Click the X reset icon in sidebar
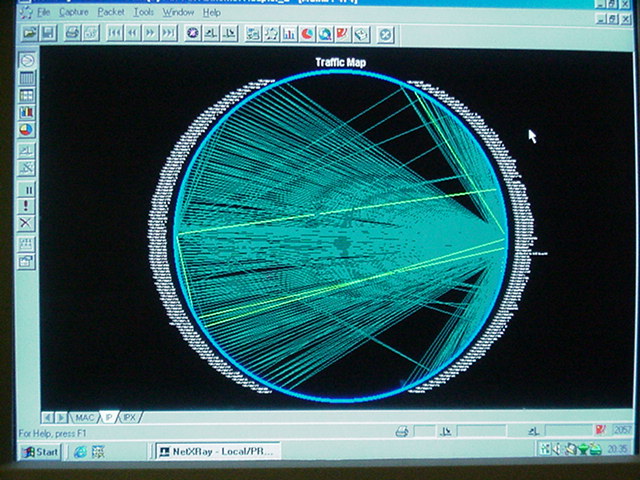This screenshot has width=640, height=480. 27,223
